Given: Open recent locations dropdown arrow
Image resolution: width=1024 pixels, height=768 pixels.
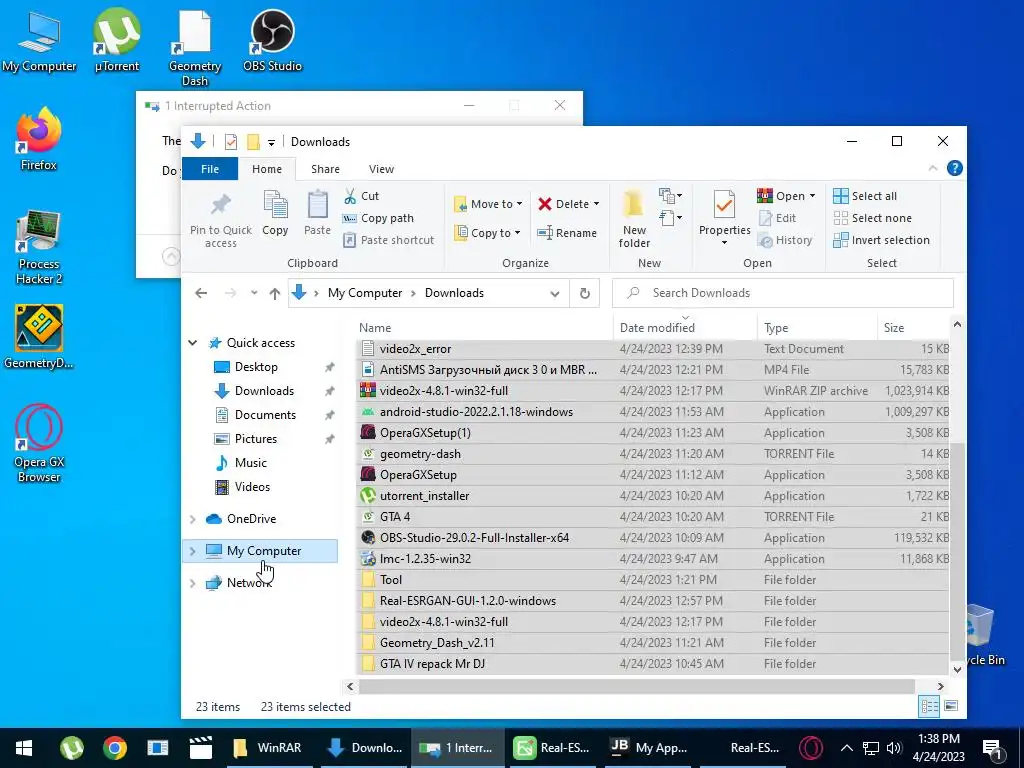Looking at the screenshot, I should click(x=254, y=293).
